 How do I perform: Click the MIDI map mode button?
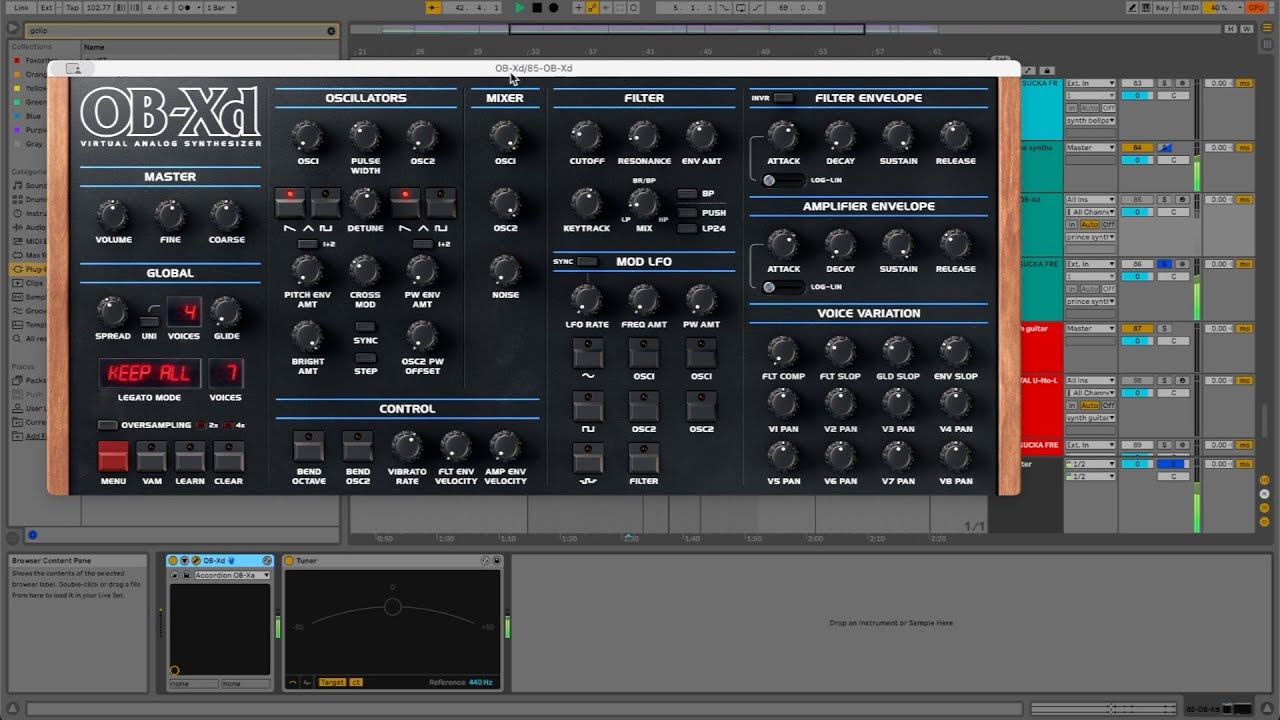click(x=1189, y=8)
